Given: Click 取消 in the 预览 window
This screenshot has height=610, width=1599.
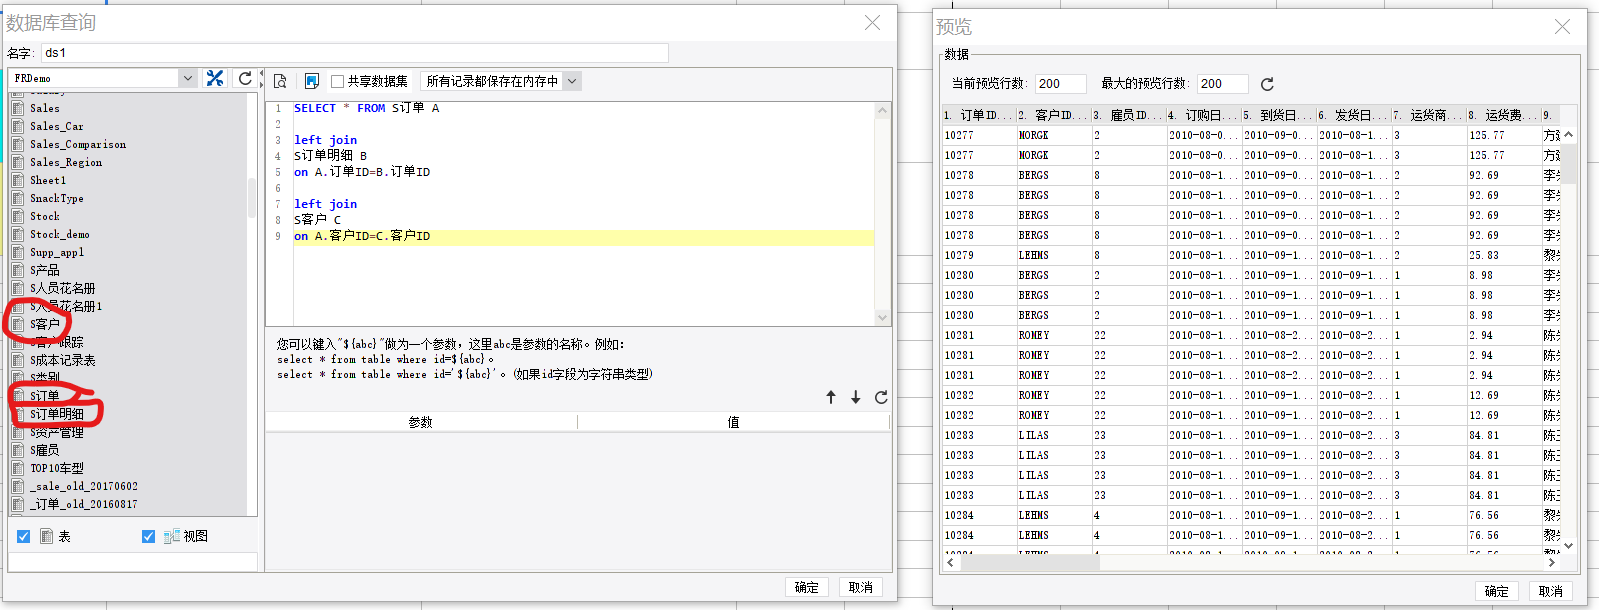Looking at the screenshot, I should pyautogui.click(x=1551, y=591).
